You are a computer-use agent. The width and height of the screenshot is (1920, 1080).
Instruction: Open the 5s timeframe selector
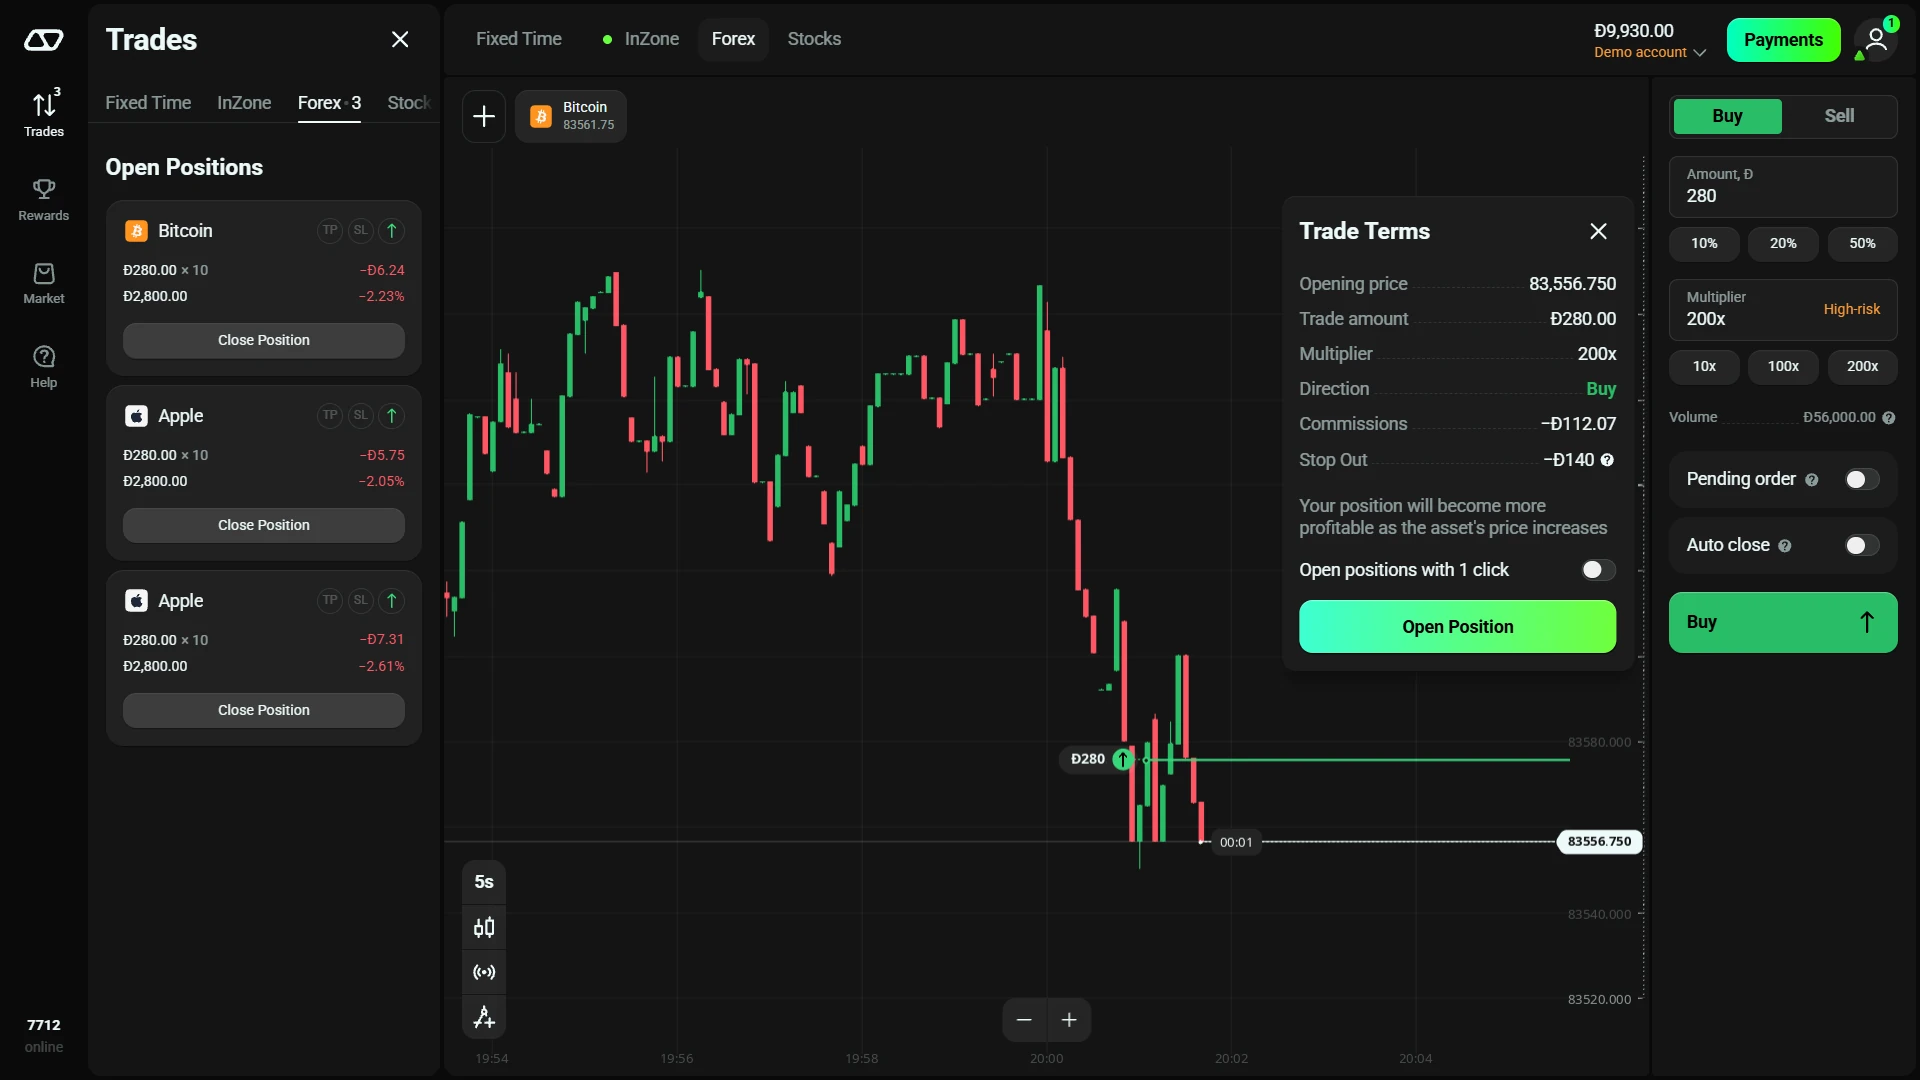click(484, 882)
